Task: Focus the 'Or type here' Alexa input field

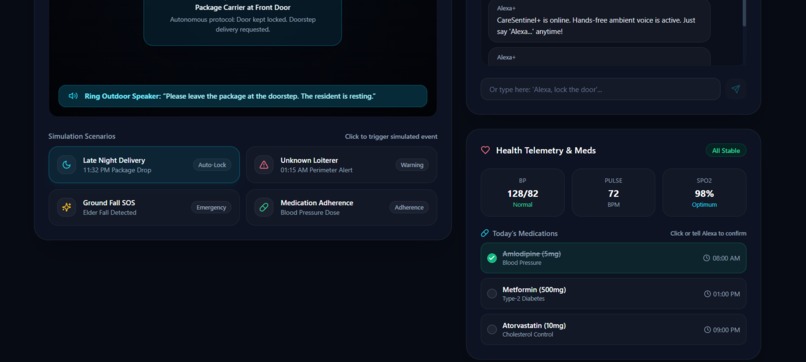Action: pos(600,89)
